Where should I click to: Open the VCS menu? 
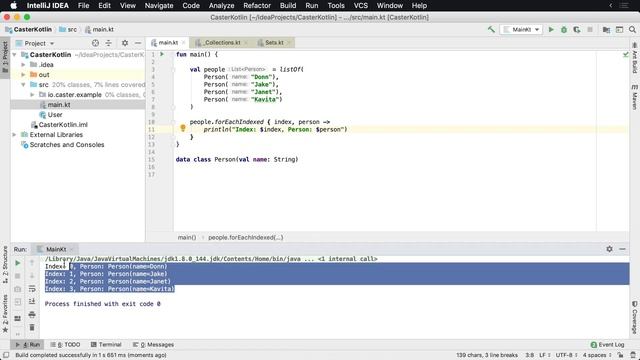(x=360, y=6)
